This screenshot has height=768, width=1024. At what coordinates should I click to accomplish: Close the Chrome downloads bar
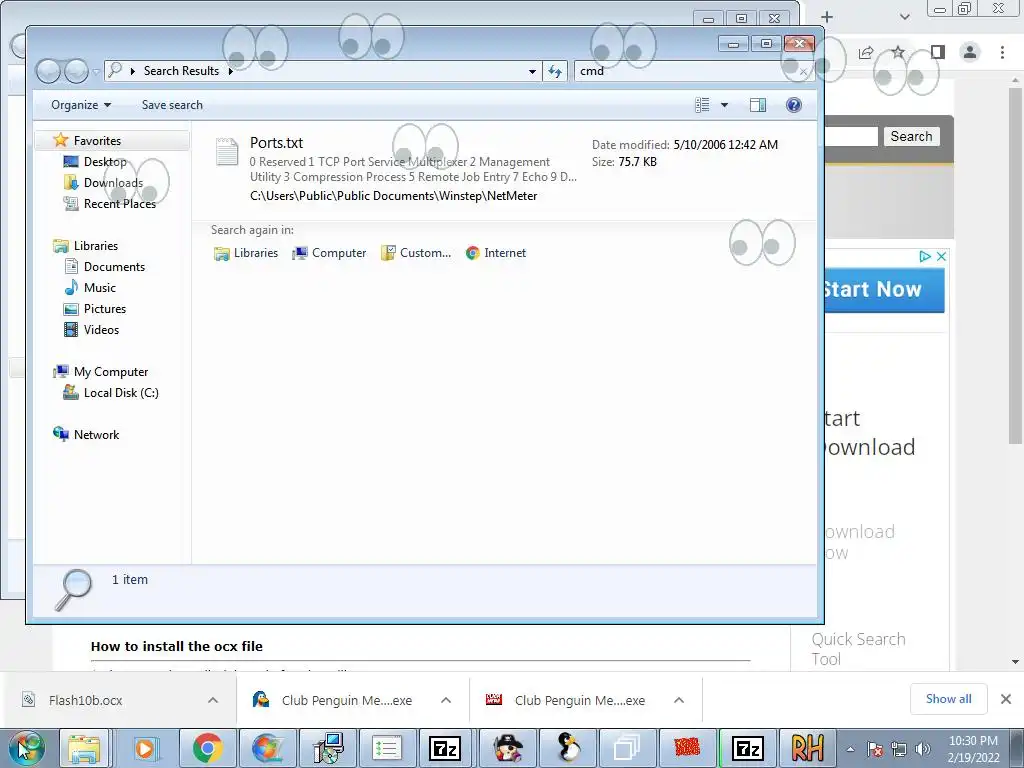(x=1006, y=699)
